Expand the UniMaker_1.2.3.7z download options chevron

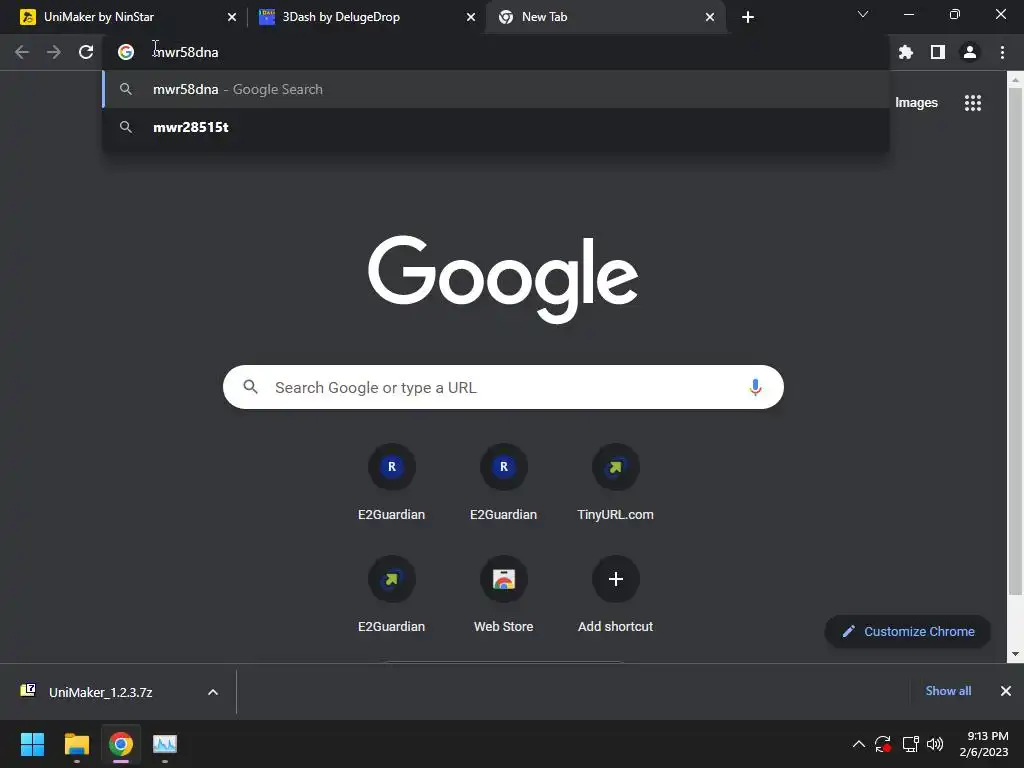tap(213, 692)
